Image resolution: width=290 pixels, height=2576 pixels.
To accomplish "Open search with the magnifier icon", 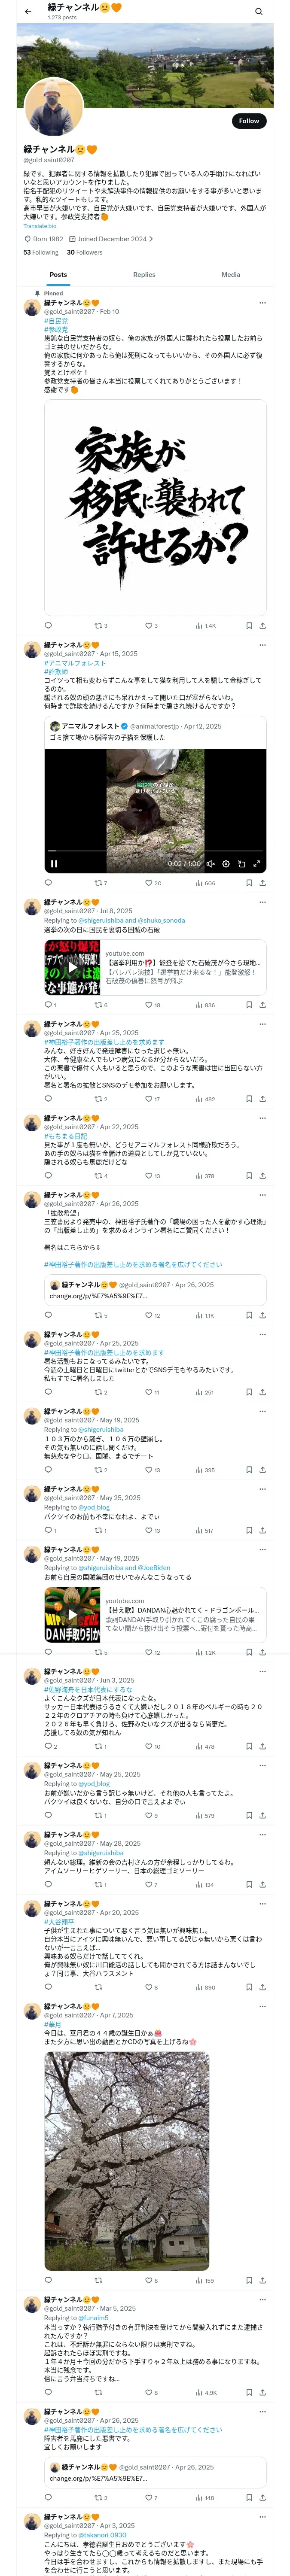I will [258, 11].
